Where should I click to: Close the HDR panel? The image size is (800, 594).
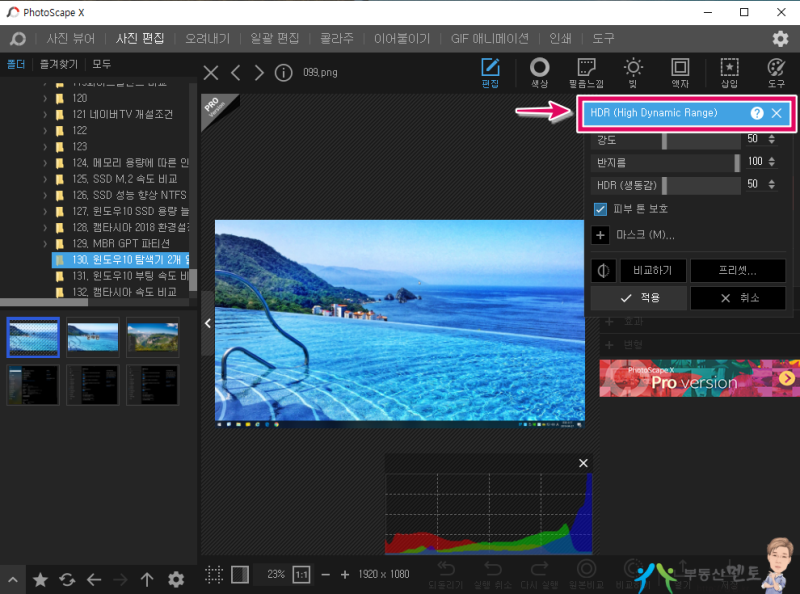777,113
